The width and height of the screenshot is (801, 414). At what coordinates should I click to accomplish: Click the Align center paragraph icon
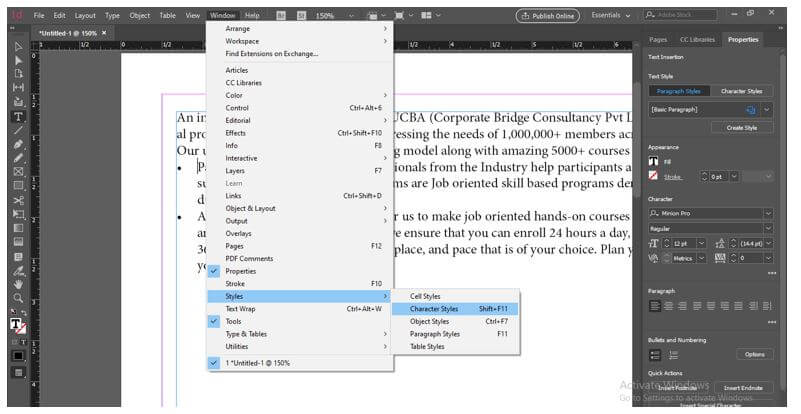(x=669, y=306)
